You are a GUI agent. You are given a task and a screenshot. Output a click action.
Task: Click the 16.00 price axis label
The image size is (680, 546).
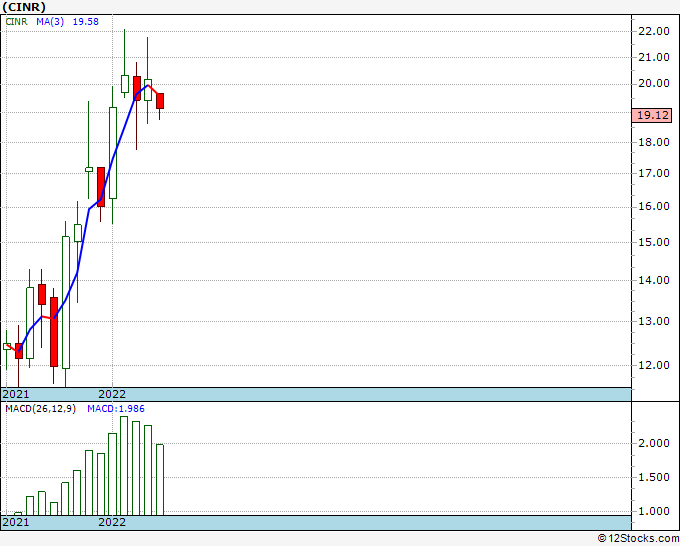(654, 206)
